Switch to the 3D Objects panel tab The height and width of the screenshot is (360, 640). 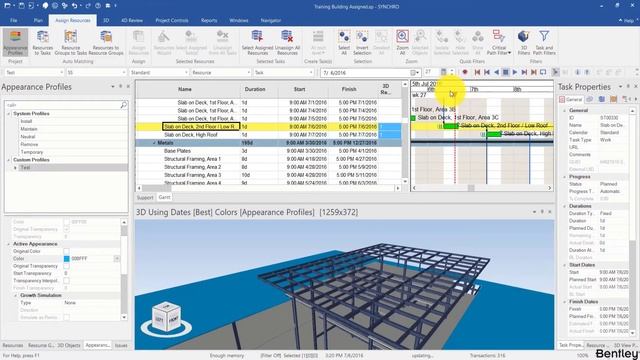point(69,345)
